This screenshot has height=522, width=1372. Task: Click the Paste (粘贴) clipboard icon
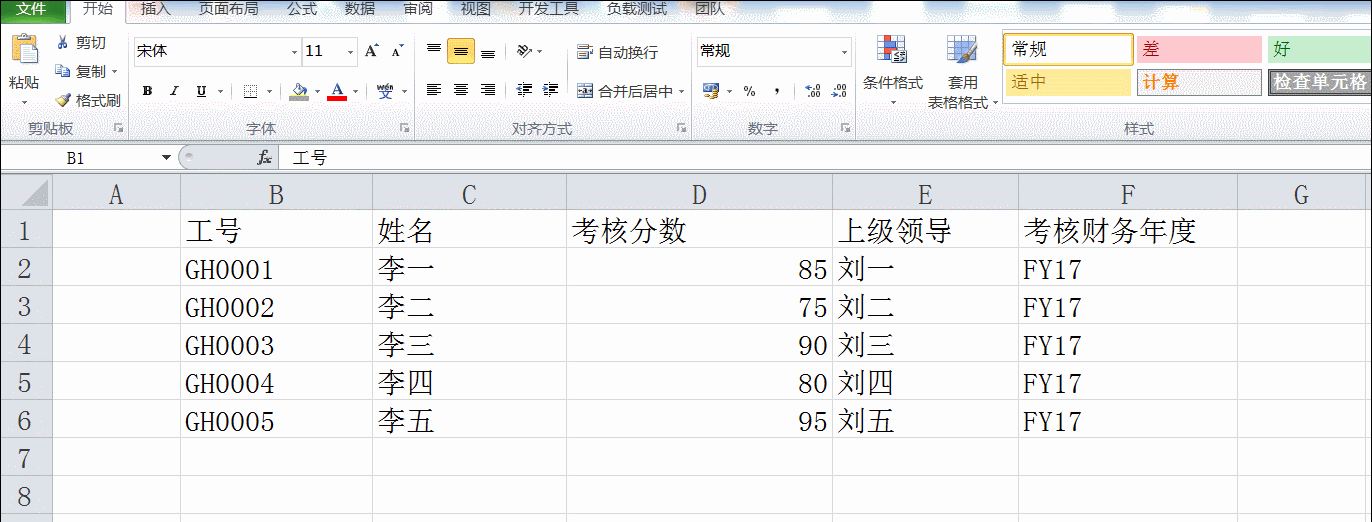[x=23, y=49]
